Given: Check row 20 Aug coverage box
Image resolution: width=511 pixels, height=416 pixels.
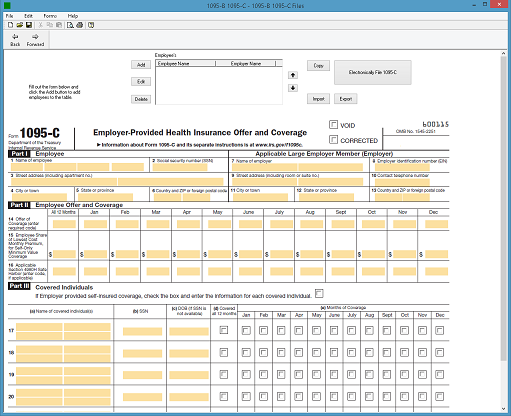Looking at the screenshot, I should click(369, 396).
